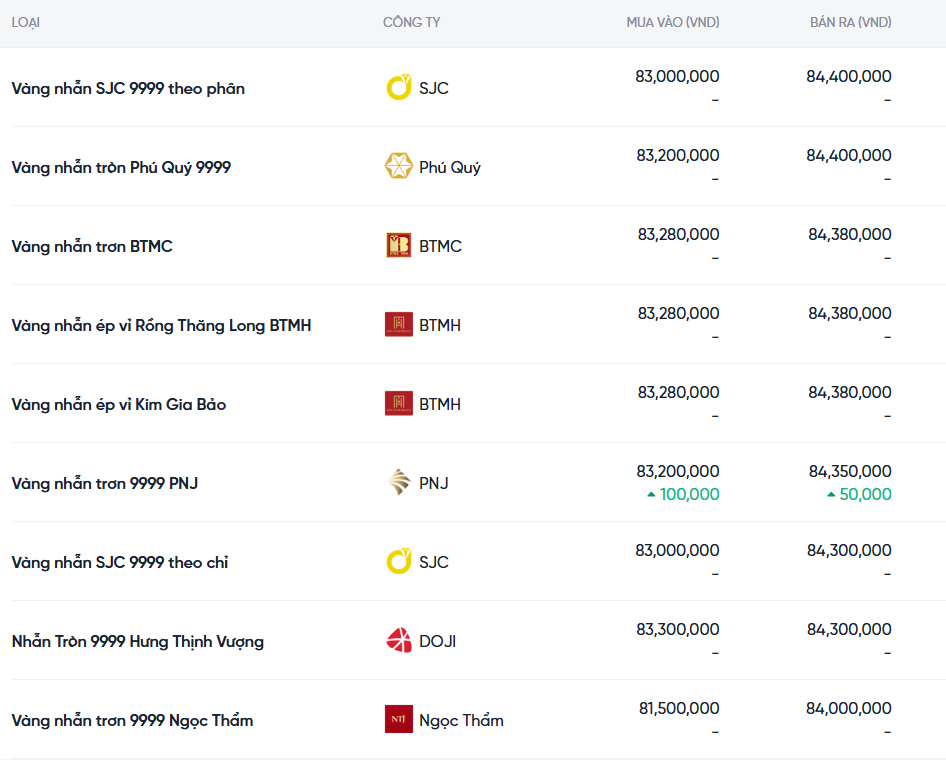Click the SJC logo in the 'theo chỉ' row
Image resolution: width=946 pixels, height=760 pixels.
399,562
